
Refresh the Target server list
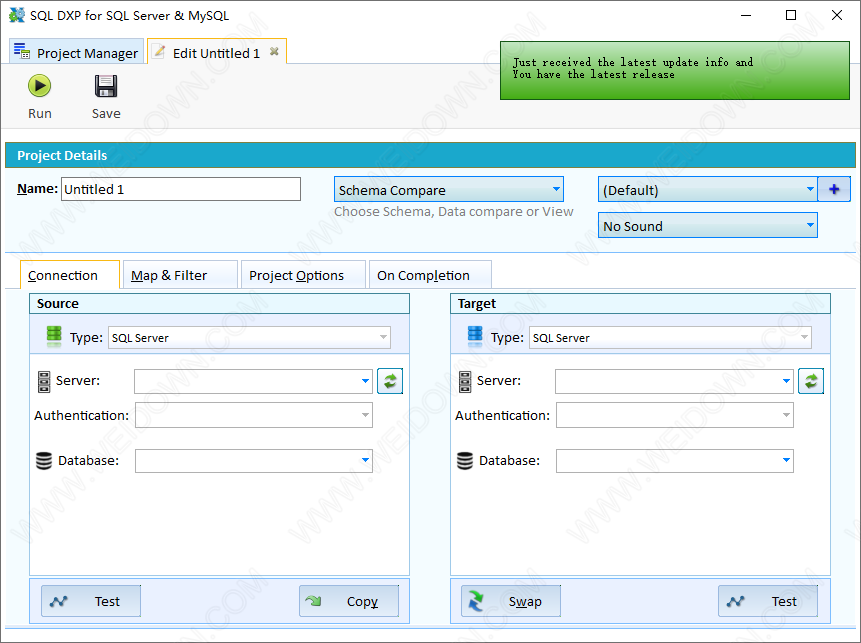811,381
